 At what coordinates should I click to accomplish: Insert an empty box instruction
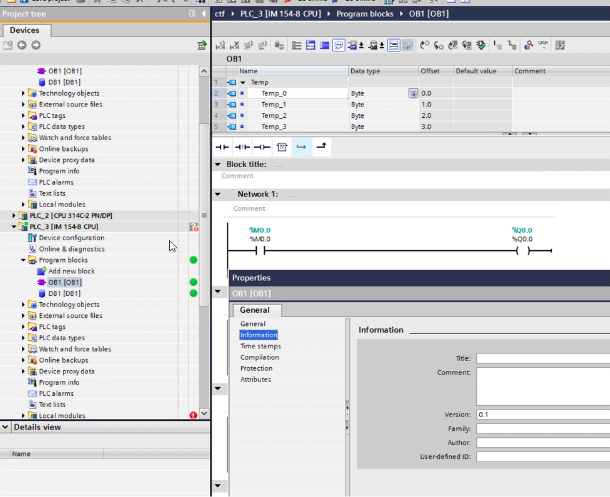click(282, 147)
